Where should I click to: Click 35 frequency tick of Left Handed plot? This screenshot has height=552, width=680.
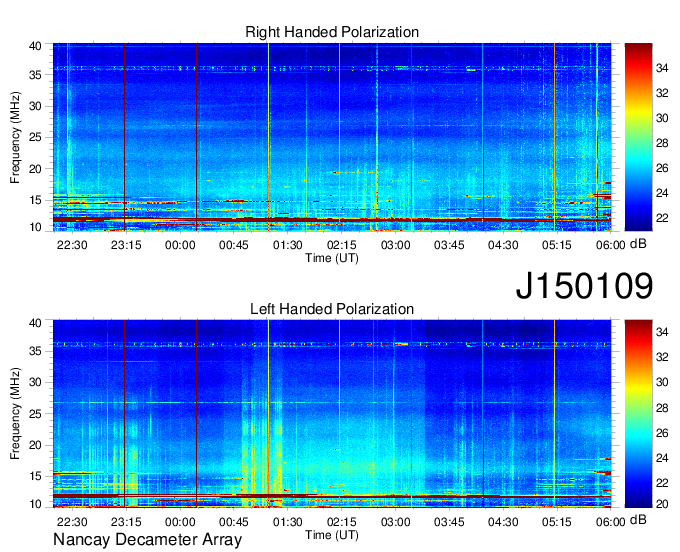(35, 351)
